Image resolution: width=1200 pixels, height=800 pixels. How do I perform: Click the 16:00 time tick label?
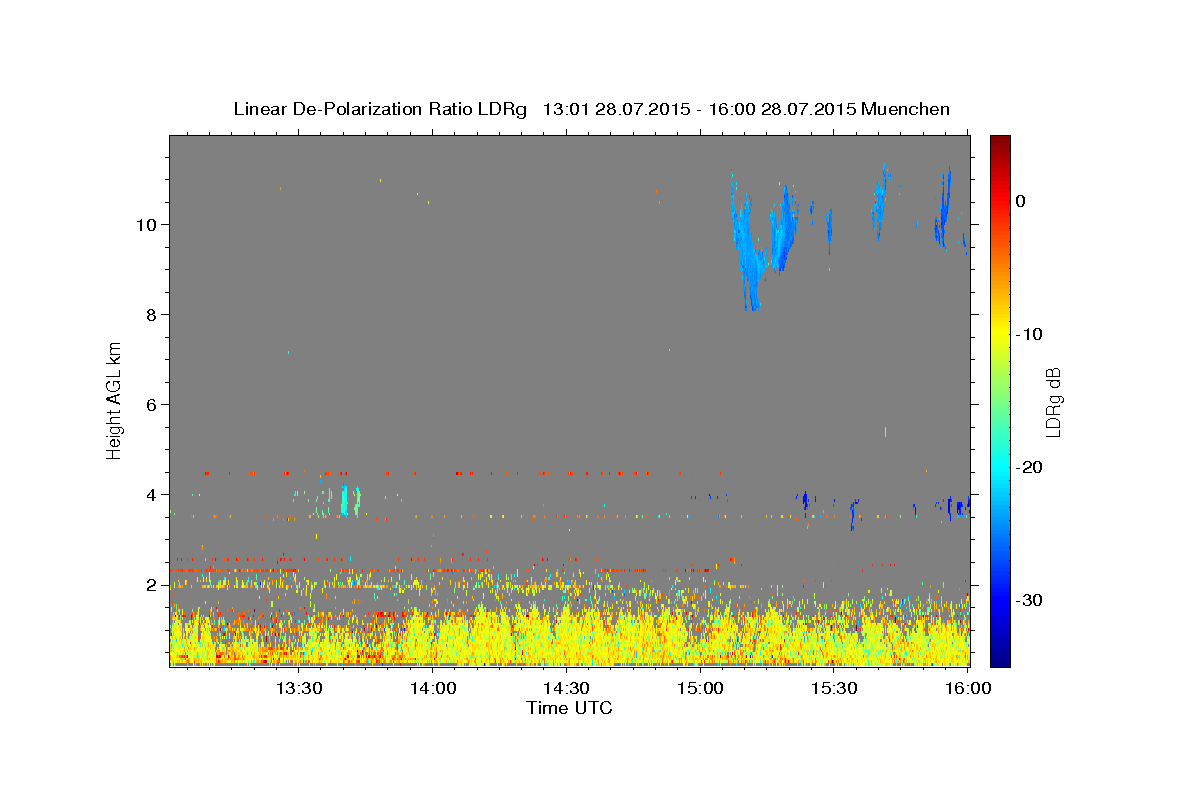pyautogui.click(x=967, y=688)
